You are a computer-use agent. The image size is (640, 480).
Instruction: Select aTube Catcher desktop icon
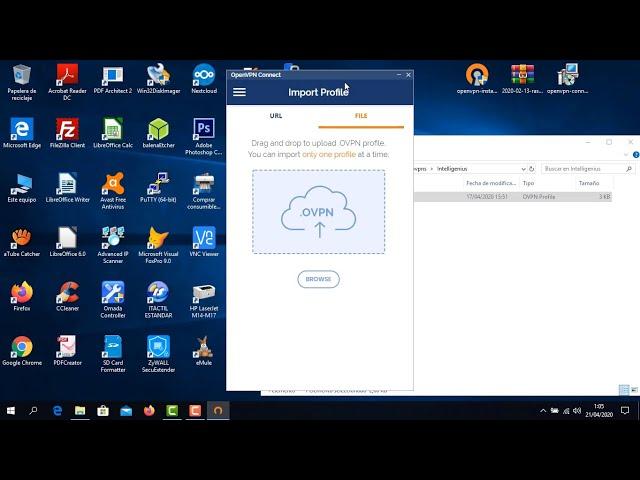[x=22, y=242]
